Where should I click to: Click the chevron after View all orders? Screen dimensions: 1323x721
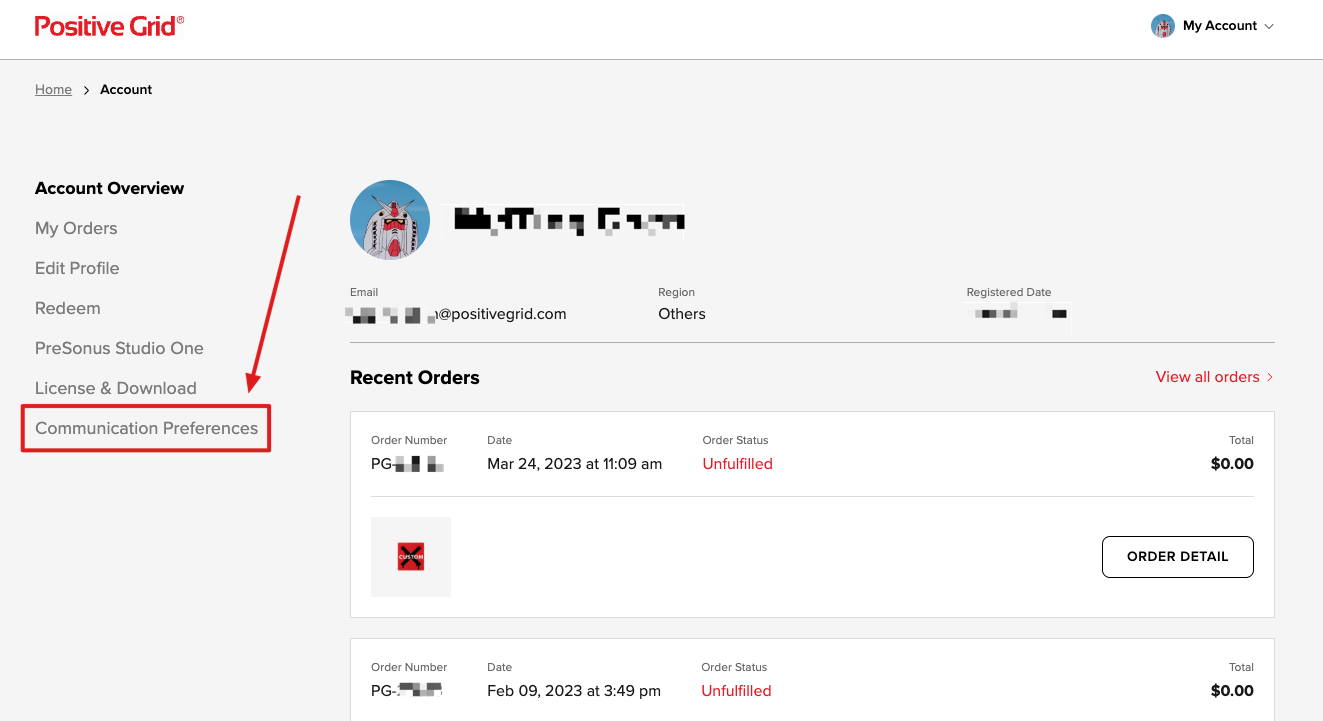[1270, 377]
